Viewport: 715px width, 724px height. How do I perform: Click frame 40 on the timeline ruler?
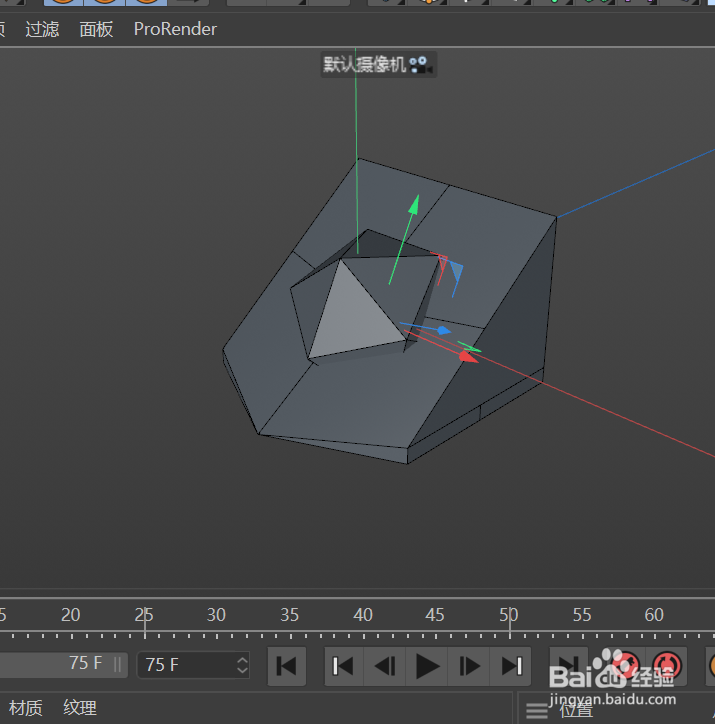point(362,615)
